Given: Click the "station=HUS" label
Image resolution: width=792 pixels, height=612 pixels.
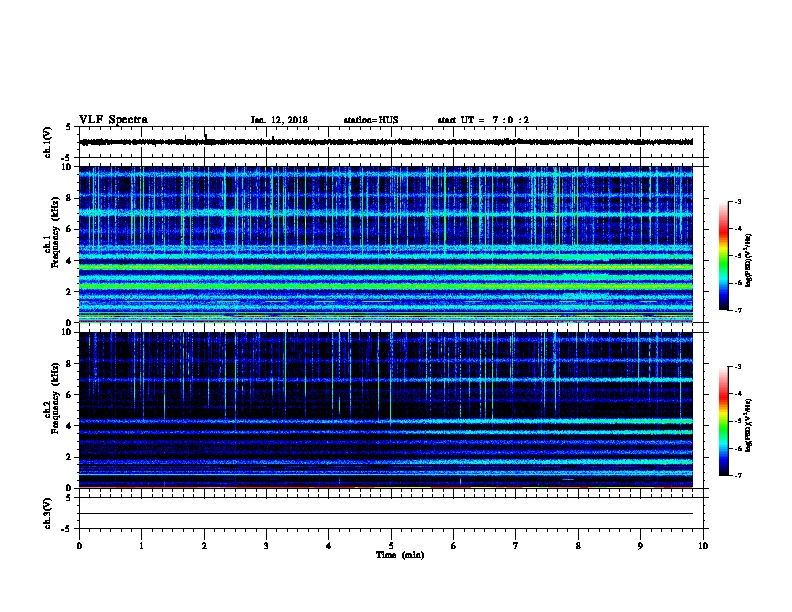Looking at the screenshot, I should click(x=371, y=120).
